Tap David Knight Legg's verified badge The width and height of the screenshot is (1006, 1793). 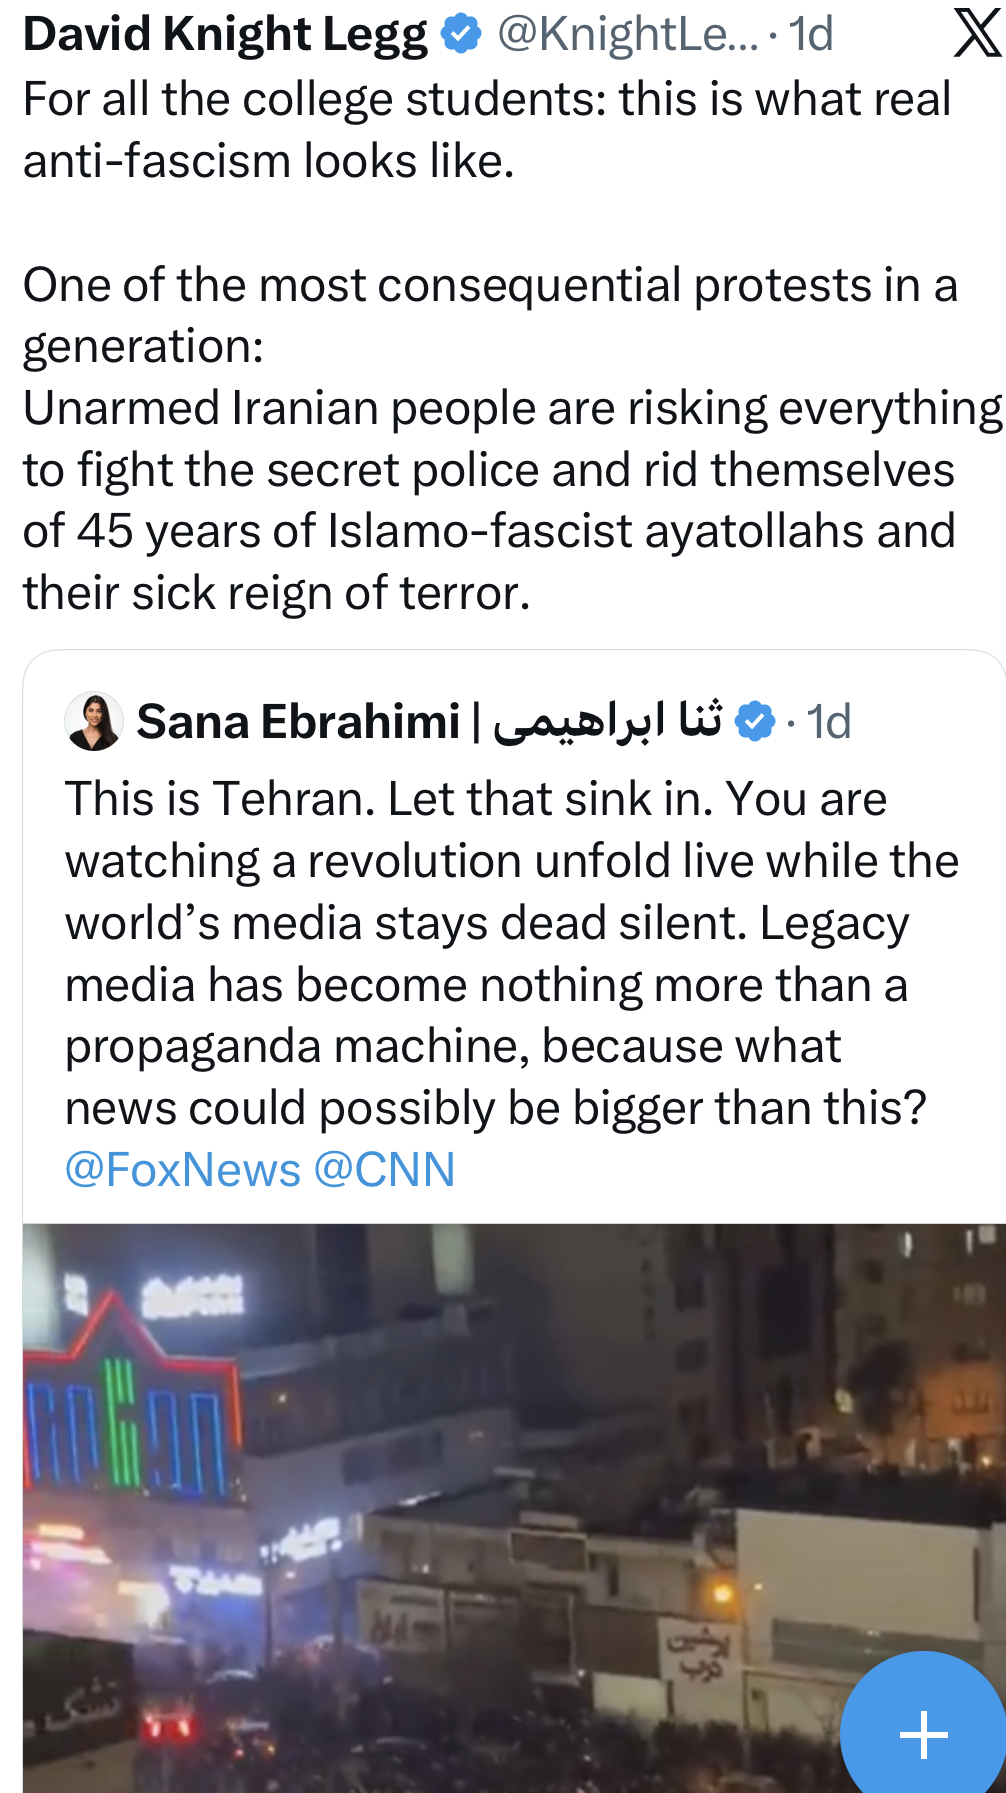461,34
